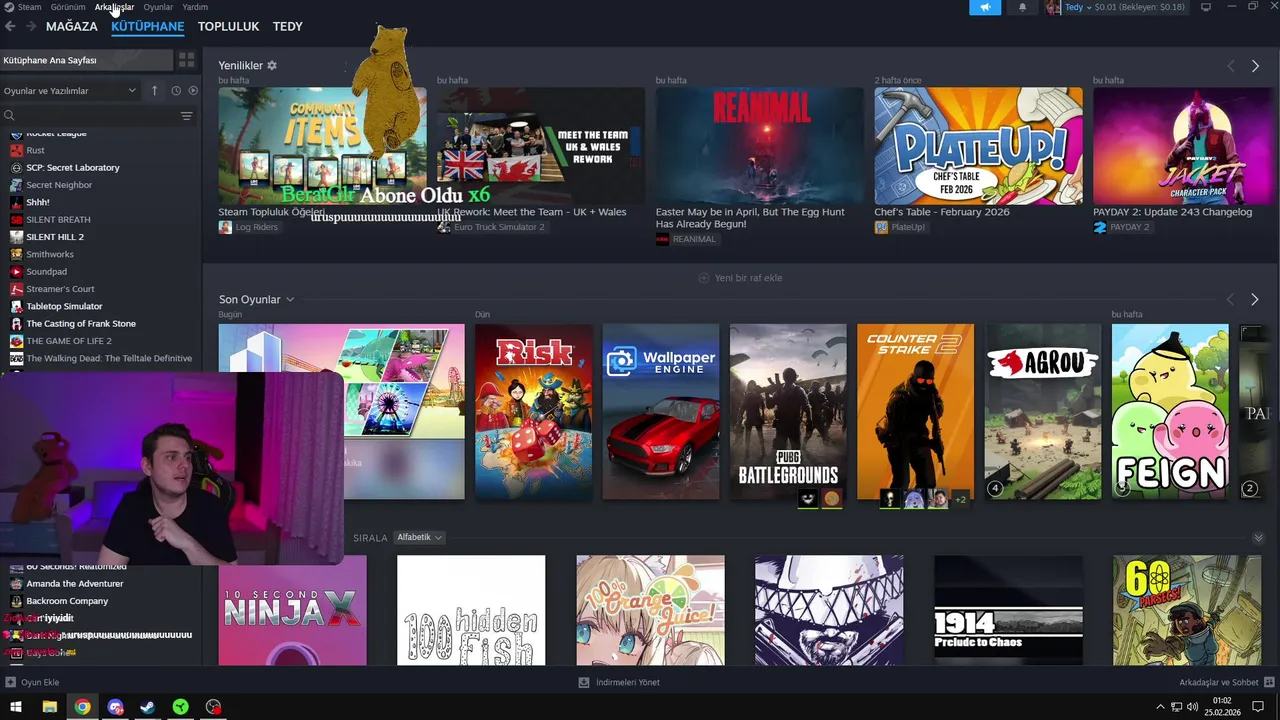Open Easter May be in April news title
Viewport: 1280px width, 720px height.
750,218
